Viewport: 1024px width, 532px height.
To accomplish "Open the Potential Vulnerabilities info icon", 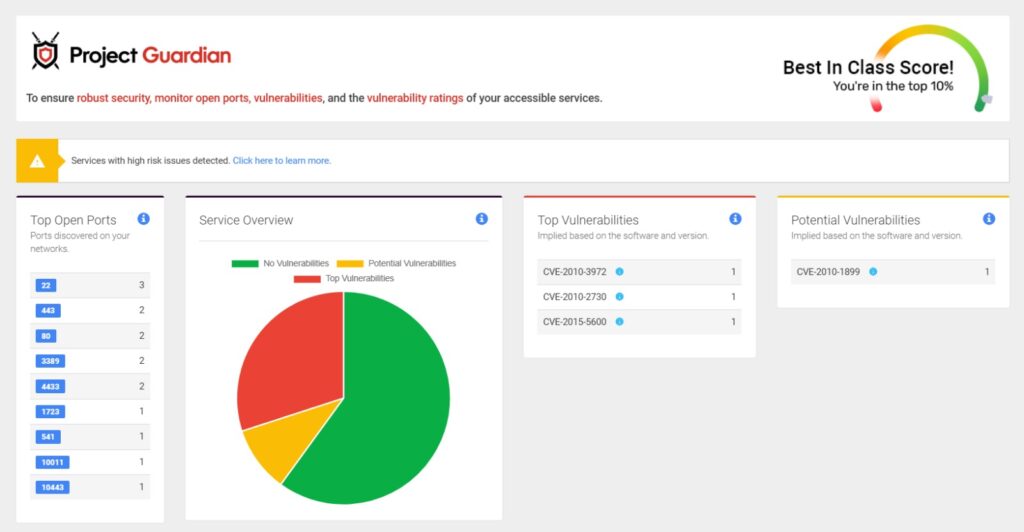I will pos(989,219).
